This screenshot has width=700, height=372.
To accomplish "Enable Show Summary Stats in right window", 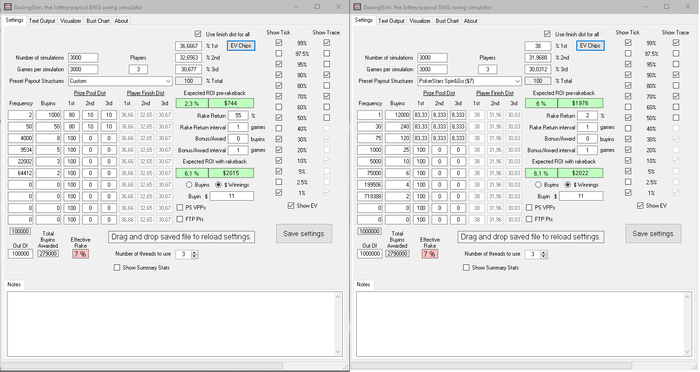I will tap(466, 268).
